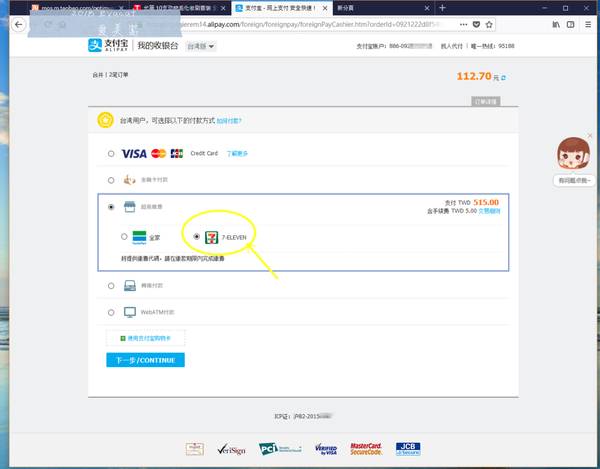600x469 pixels.
Task: Select the WebATM payment radio button
Action: [111, 313]
